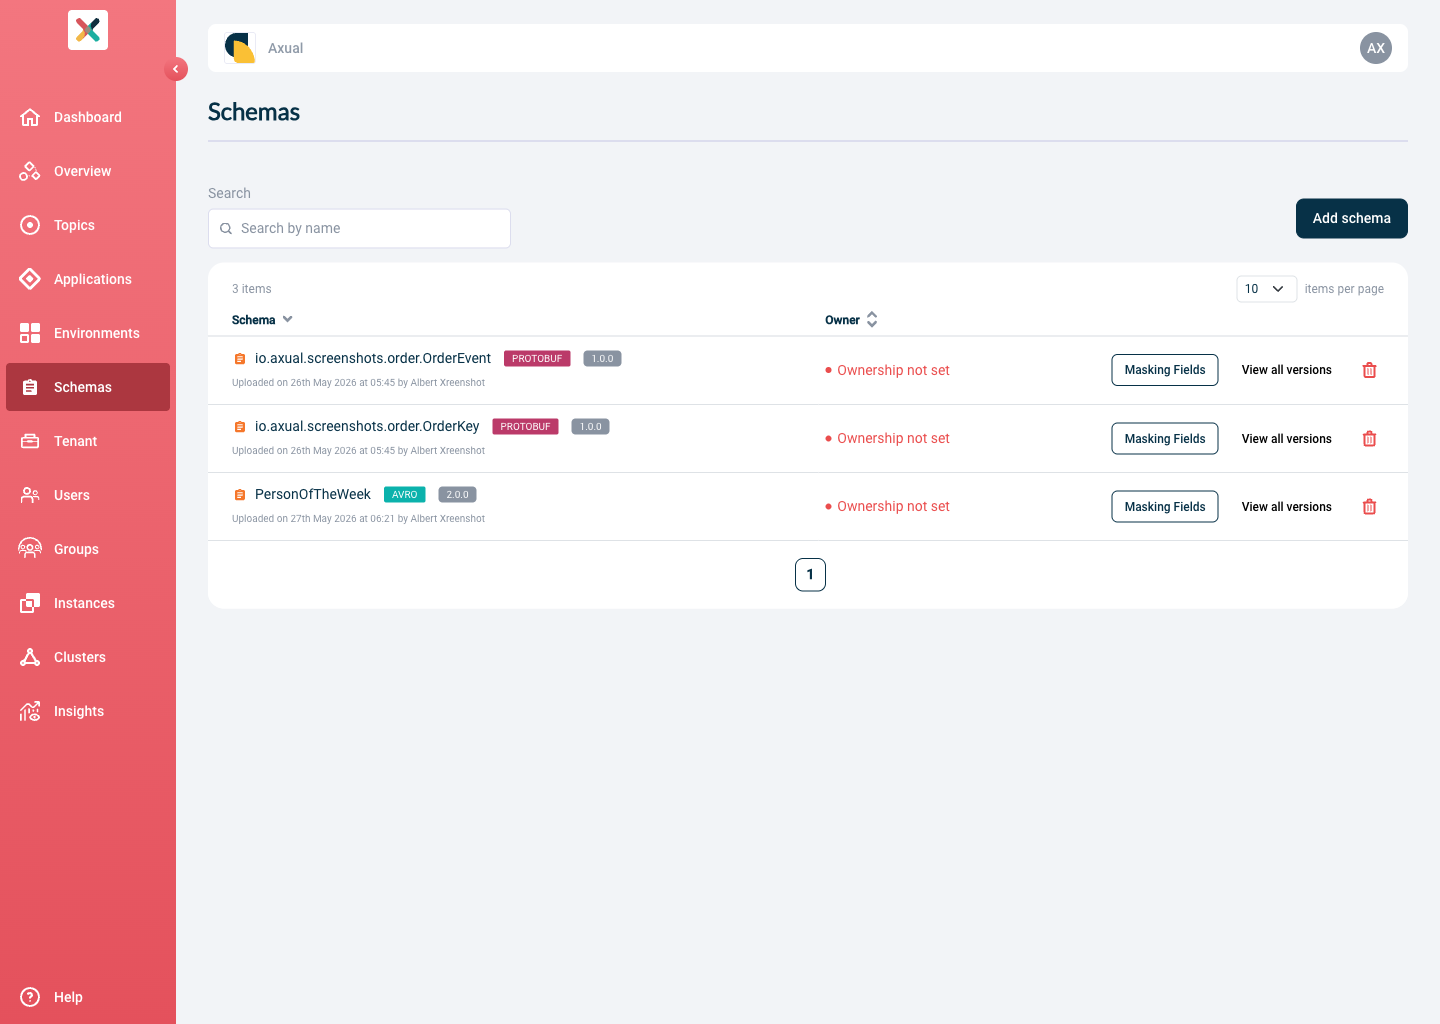The width and height of the screenshot is (1440, 1024).
Task: Navigate to Instances
Action: pyautogui.click(x=88, y=603)
